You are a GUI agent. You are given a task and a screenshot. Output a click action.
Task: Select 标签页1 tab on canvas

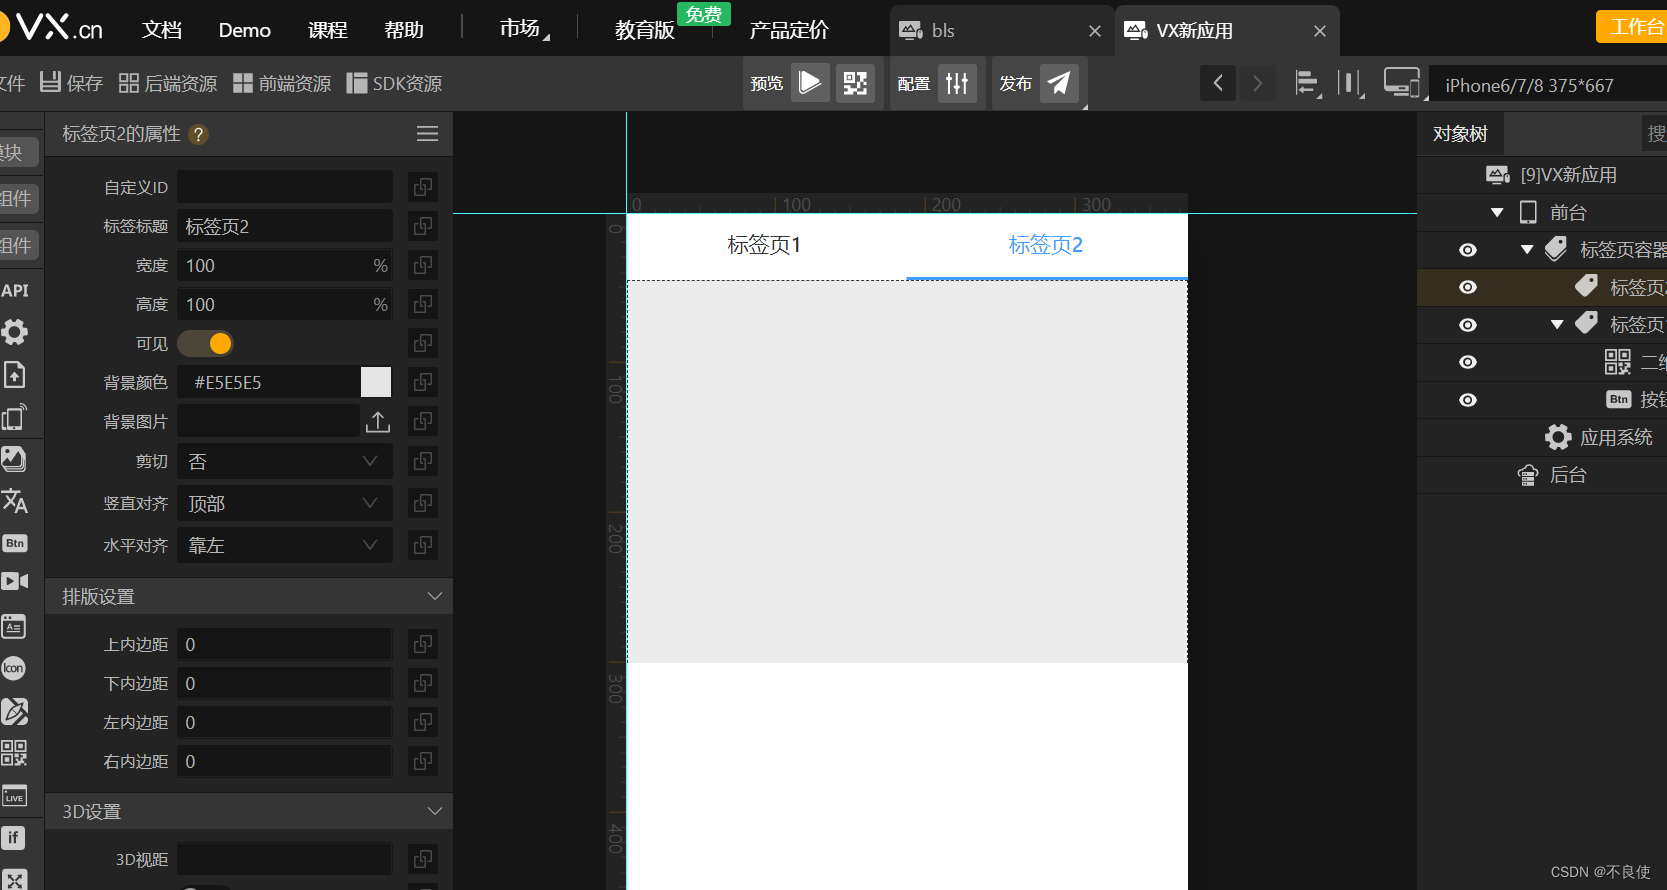(764, 245)
